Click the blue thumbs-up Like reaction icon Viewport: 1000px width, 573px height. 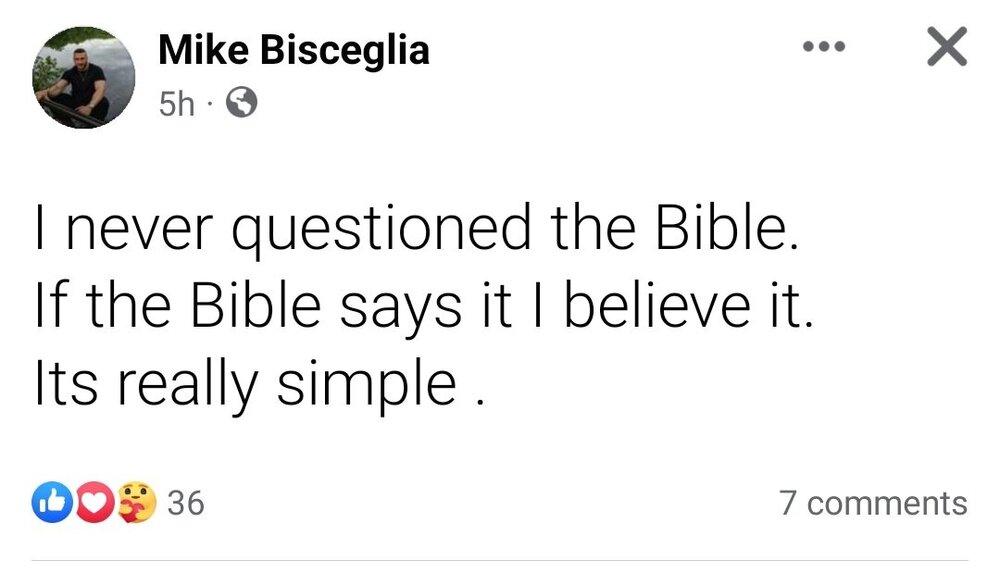point(50,502)
